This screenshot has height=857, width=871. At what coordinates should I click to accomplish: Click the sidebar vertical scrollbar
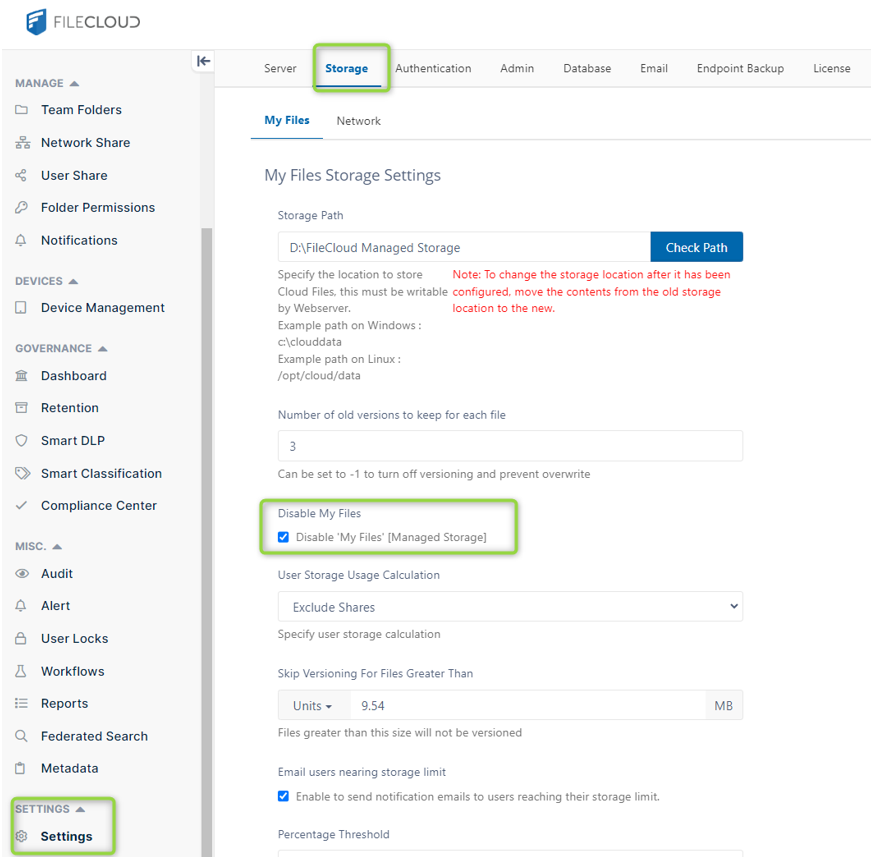click(207, 542)
